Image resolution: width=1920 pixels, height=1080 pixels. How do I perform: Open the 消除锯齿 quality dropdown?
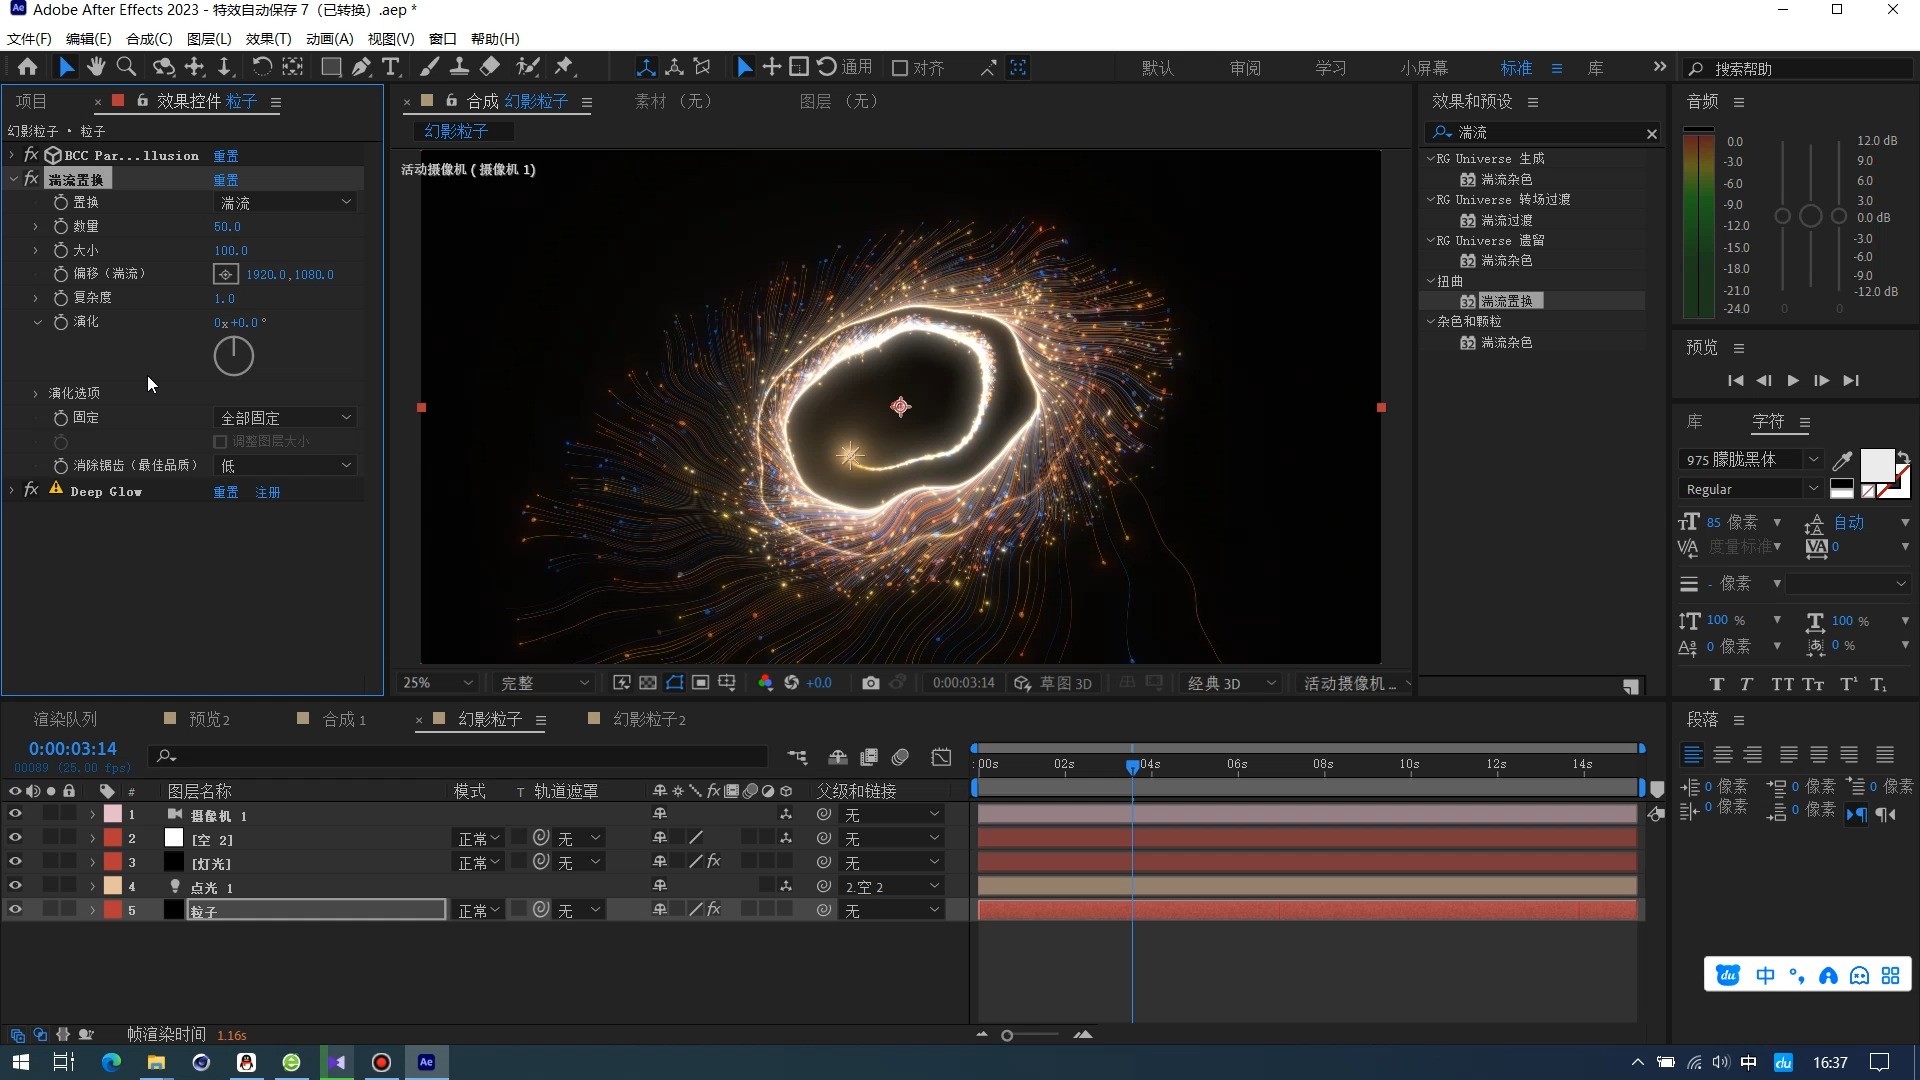click(x=285, y=466)
